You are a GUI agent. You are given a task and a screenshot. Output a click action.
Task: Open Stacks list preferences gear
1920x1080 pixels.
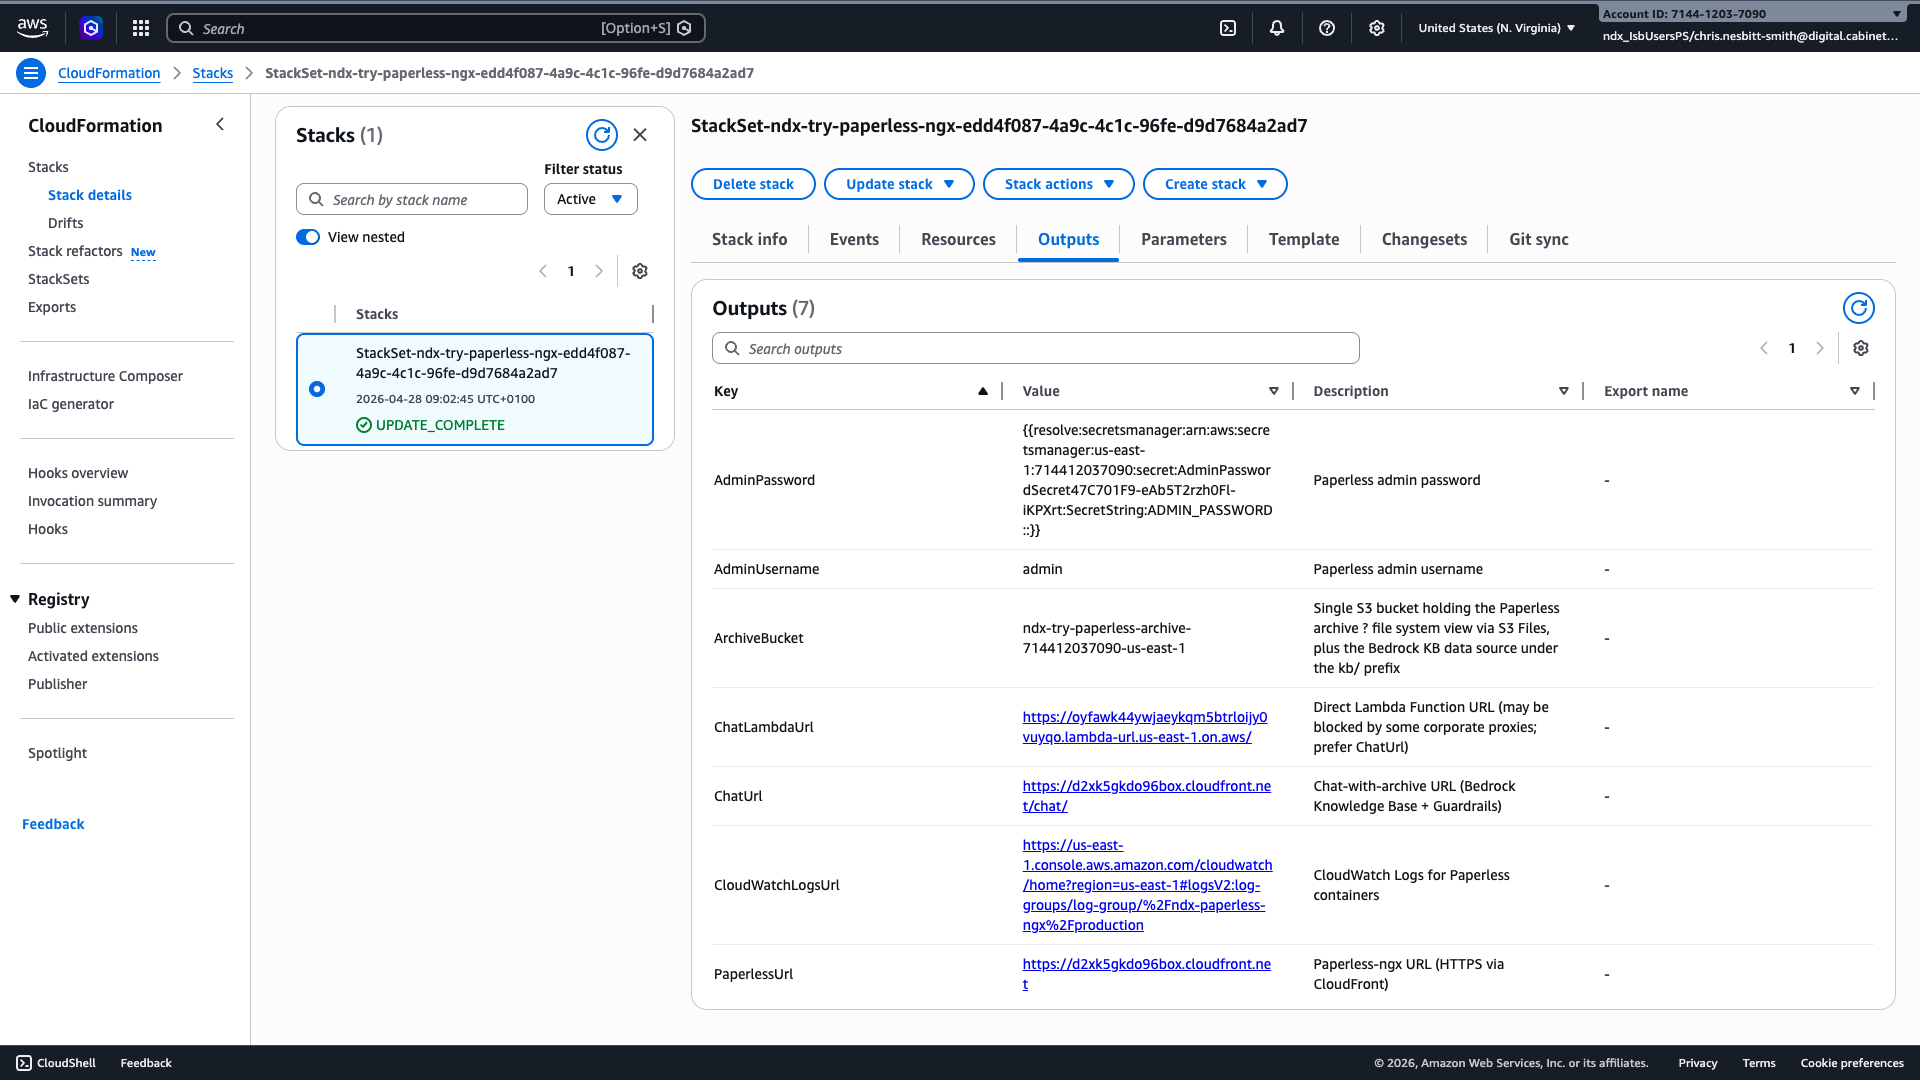click(x=640, y=271)
